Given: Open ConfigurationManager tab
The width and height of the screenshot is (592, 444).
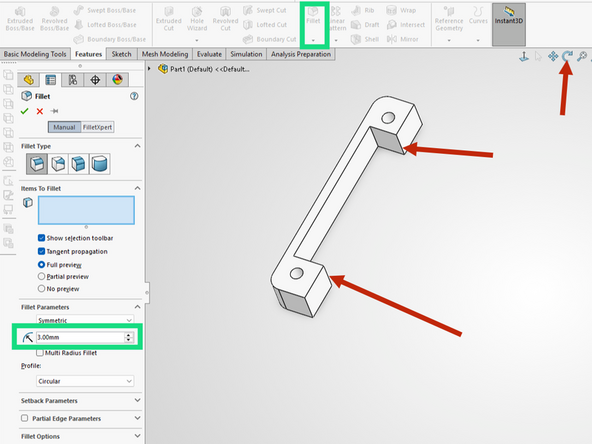Looking at the screenshot, I should tap(73, 80).
